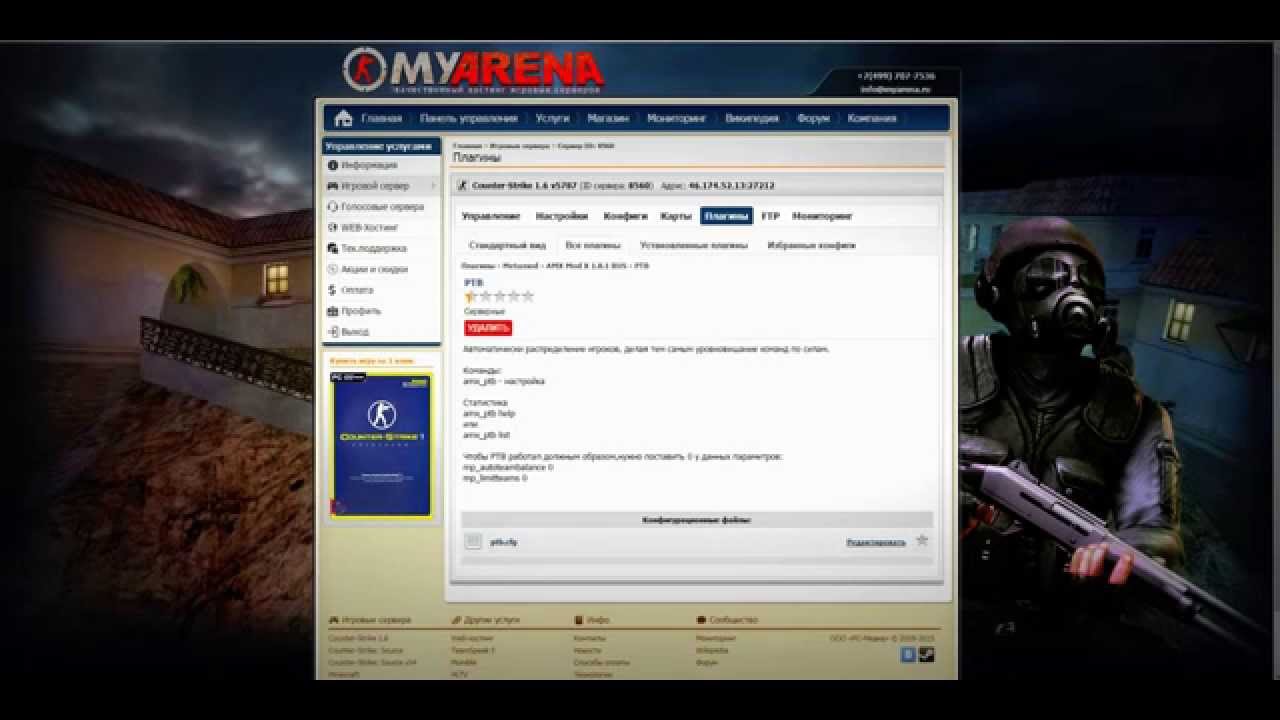Click Редактировать link for ptb.cfg
Screen dimensions: 1280x720
pyautogui.click(x=876, y=542)
